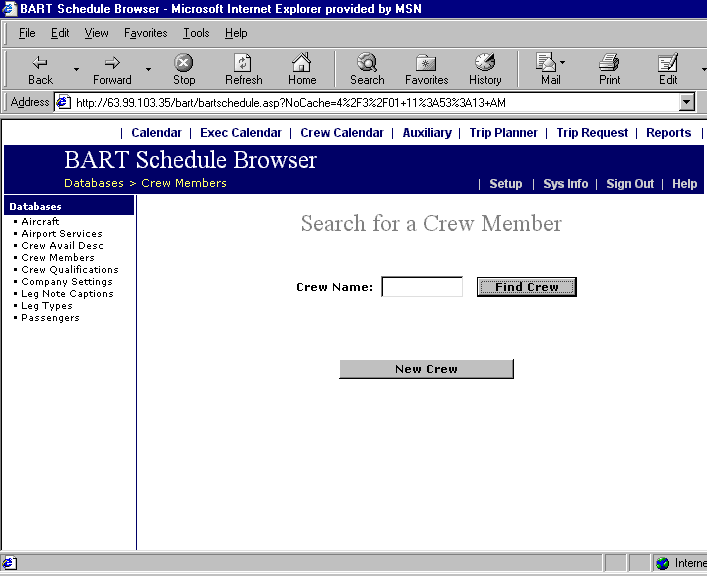The height and width of the screenshot is (576, 707).
Task: Open the Back button history dropdown arrow
Action: click(x=76, y=69)
